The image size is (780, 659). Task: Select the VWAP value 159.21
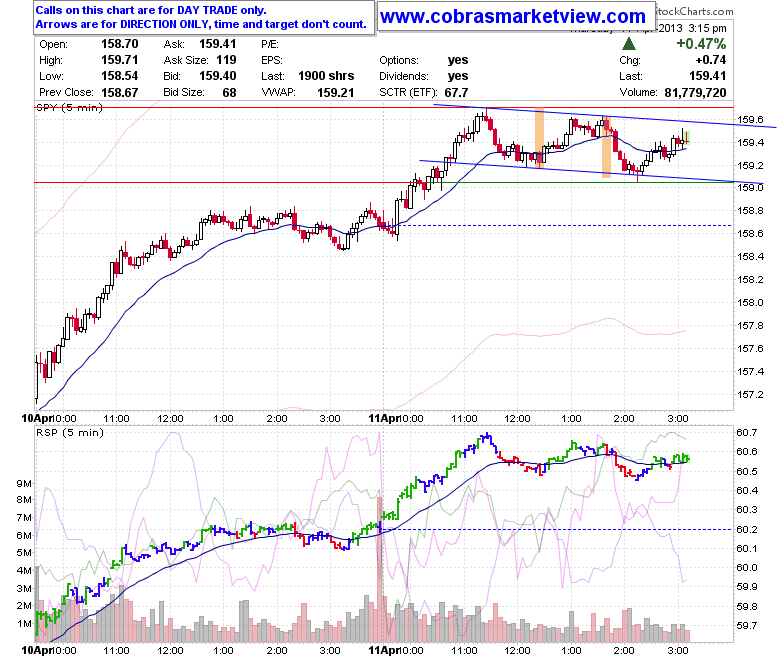click(335, 93)
